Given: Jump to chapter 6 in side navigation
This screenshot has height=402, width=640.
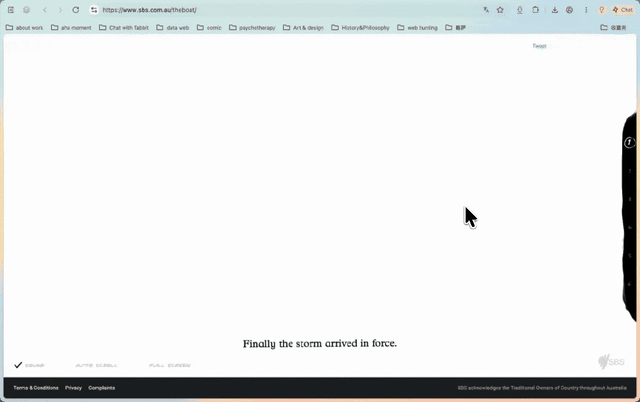Looking at the screenshot, I should [x=630, y=284].
